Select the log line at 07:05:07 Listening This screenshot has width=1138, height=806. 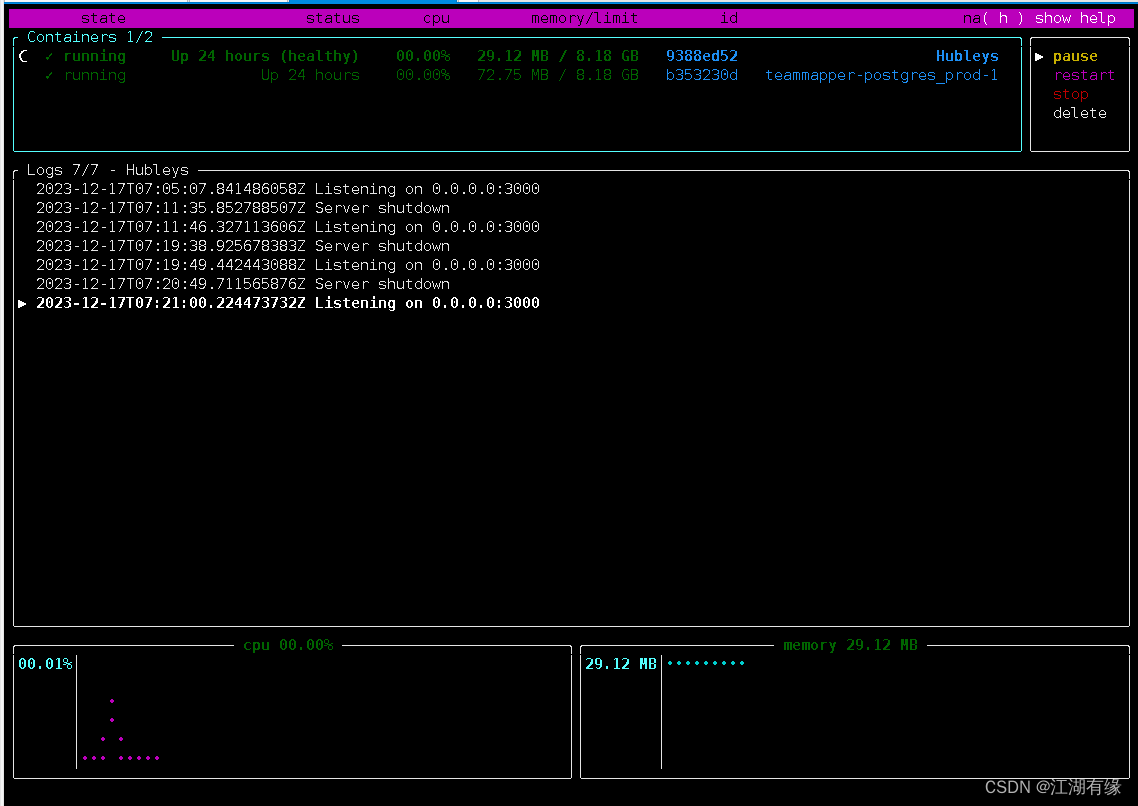point(287,189)
